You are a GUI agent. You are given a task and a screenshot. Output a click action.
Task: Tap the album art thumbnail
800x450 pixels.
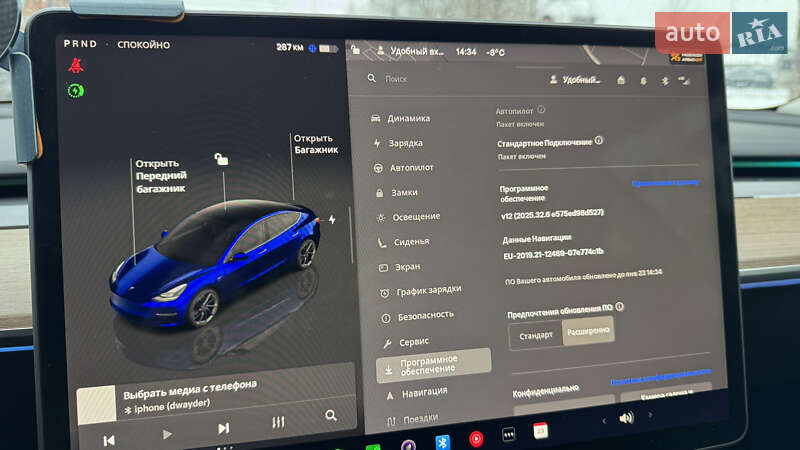[96, 405]
